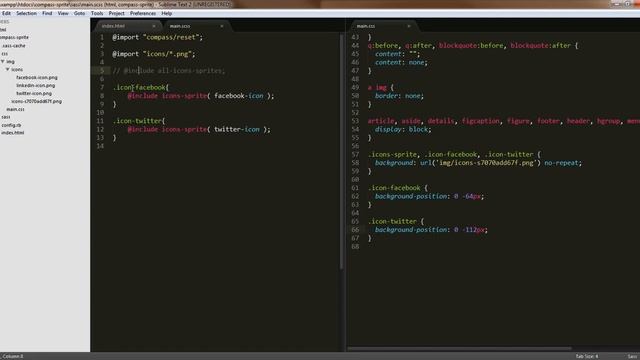
Task: Open the Preferences menu
Action: click(x=143, y=13)
